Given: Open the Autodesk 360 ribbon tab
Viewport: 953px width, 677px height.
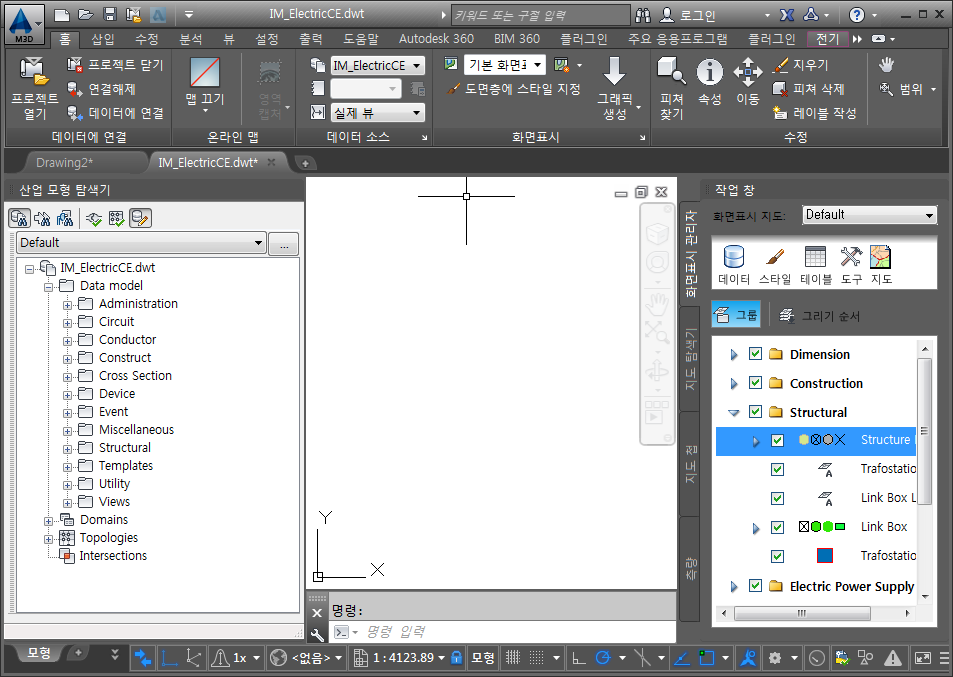Looking at the screenshot, I should pos(436,39).
